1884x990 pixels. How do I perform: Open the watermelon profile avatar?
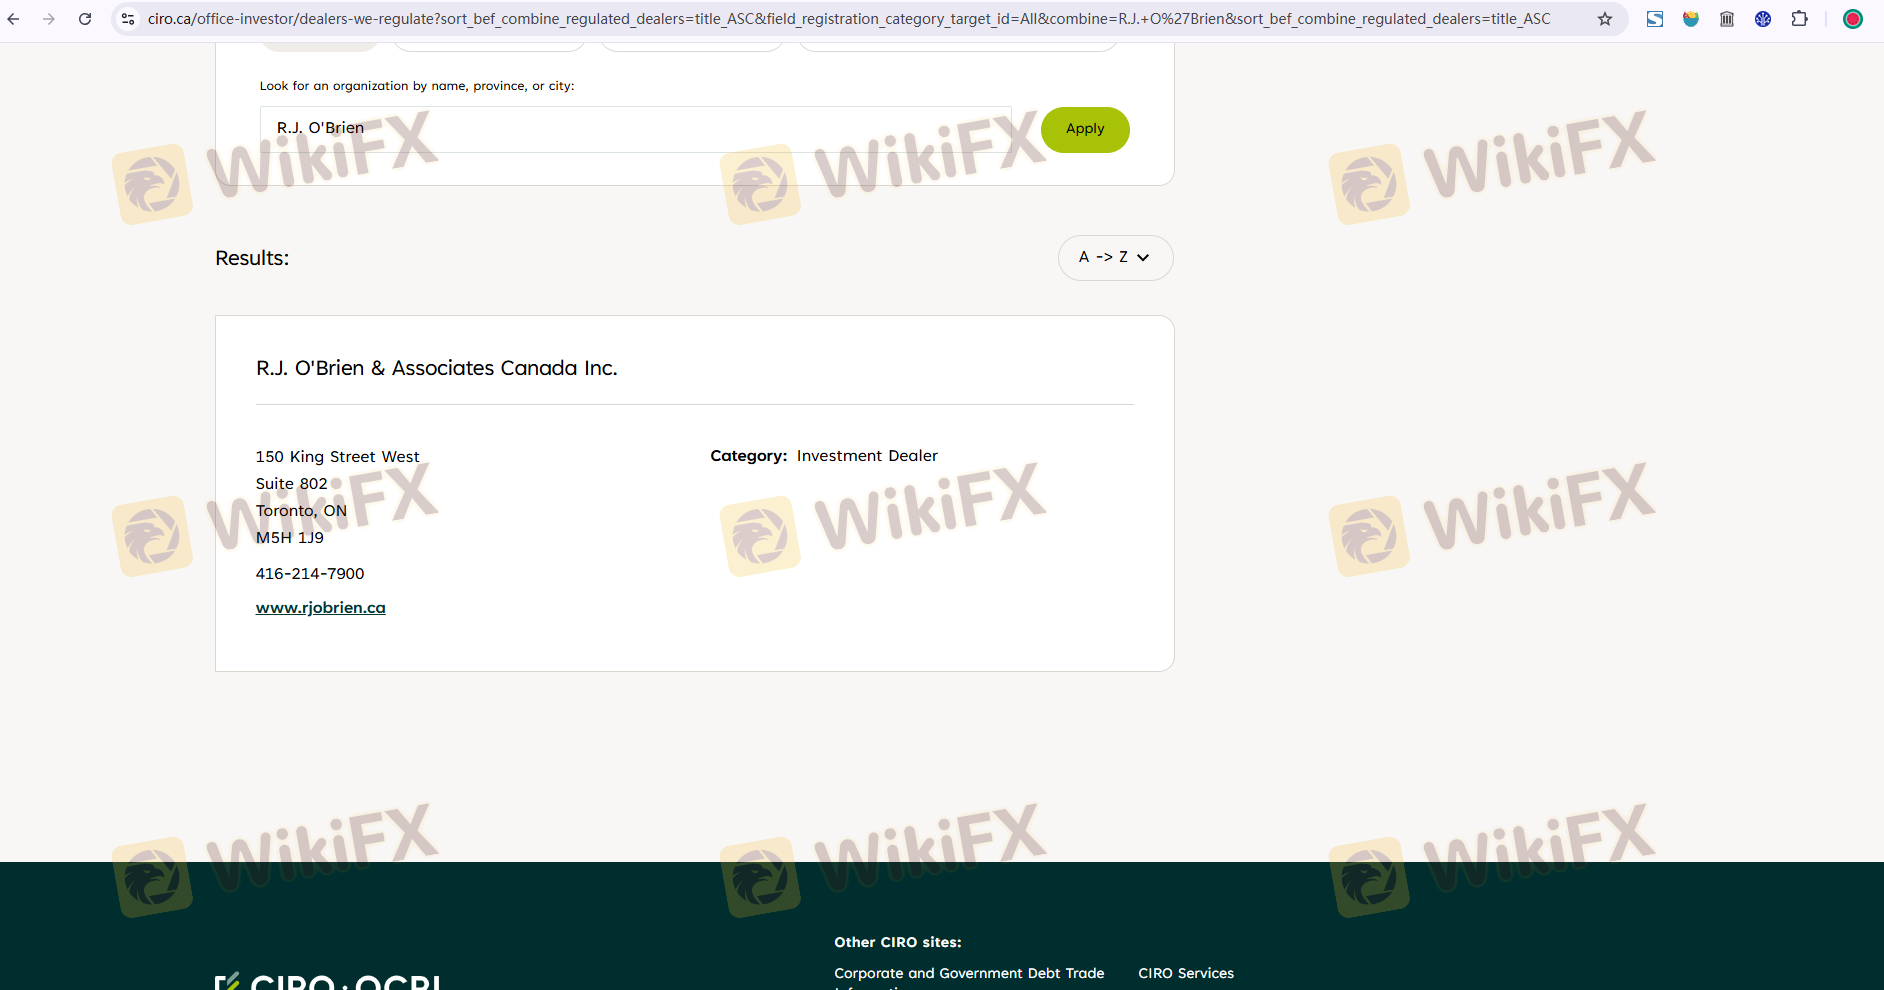point(1853,19)
